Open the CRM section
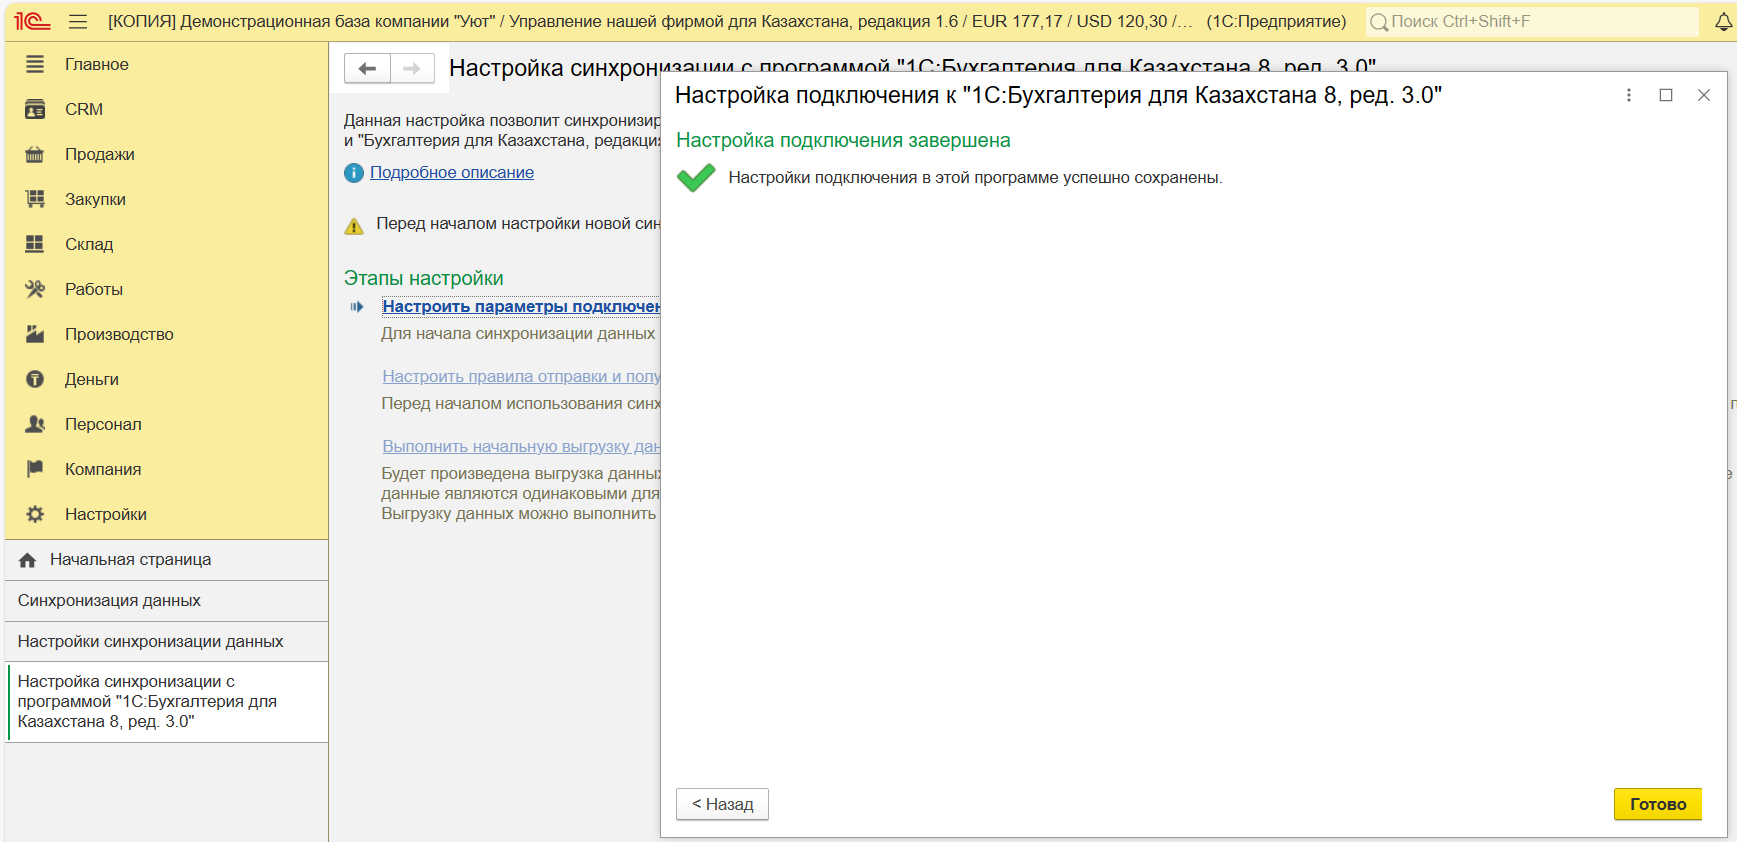Image resolution: width=1737 pixels, height=842 pixels. click(x=84, y=109)
